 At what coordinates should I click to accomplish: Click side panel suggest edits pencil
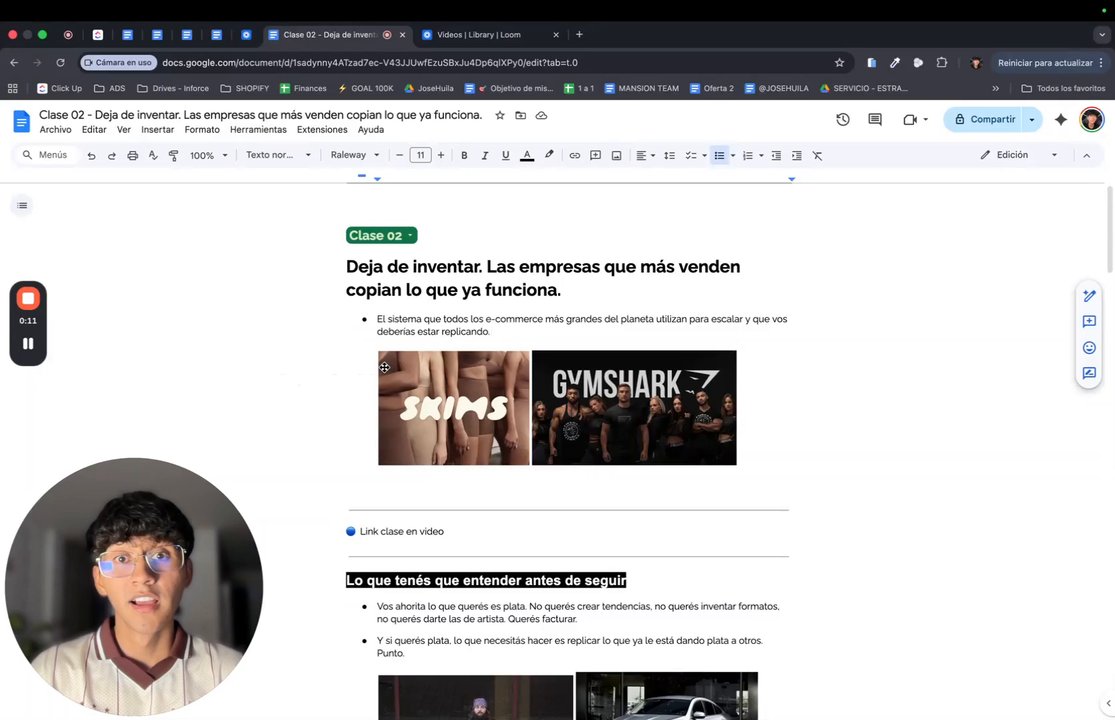click(1089, 296)
